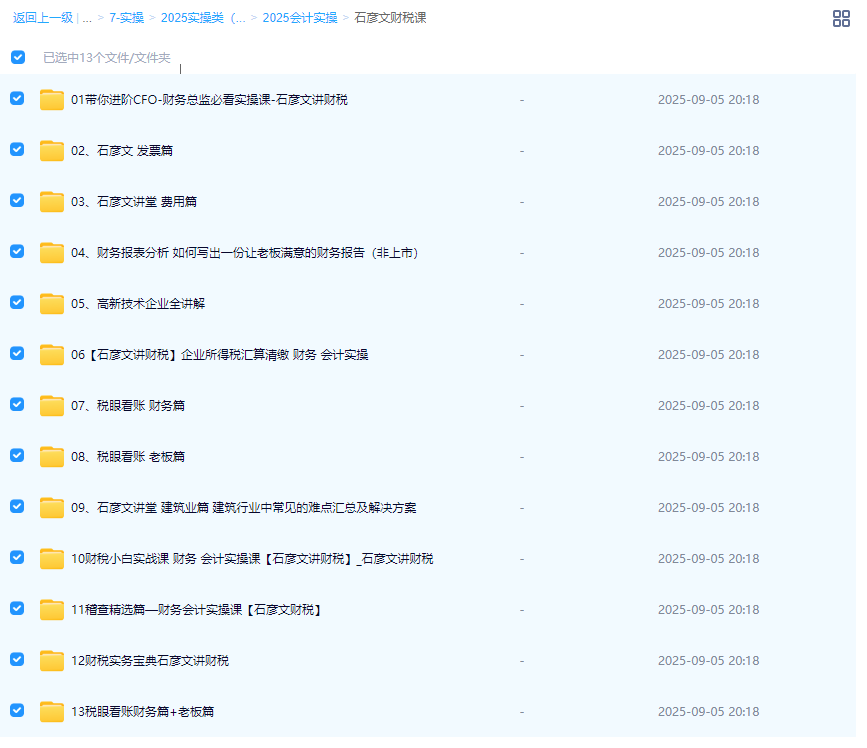Image resolution: width=867 pixels, height=748 pixels.
Task: Uncheck checkbox for 06 企业所得税汇算清缴 folder
Action: [x=17, y=353]
